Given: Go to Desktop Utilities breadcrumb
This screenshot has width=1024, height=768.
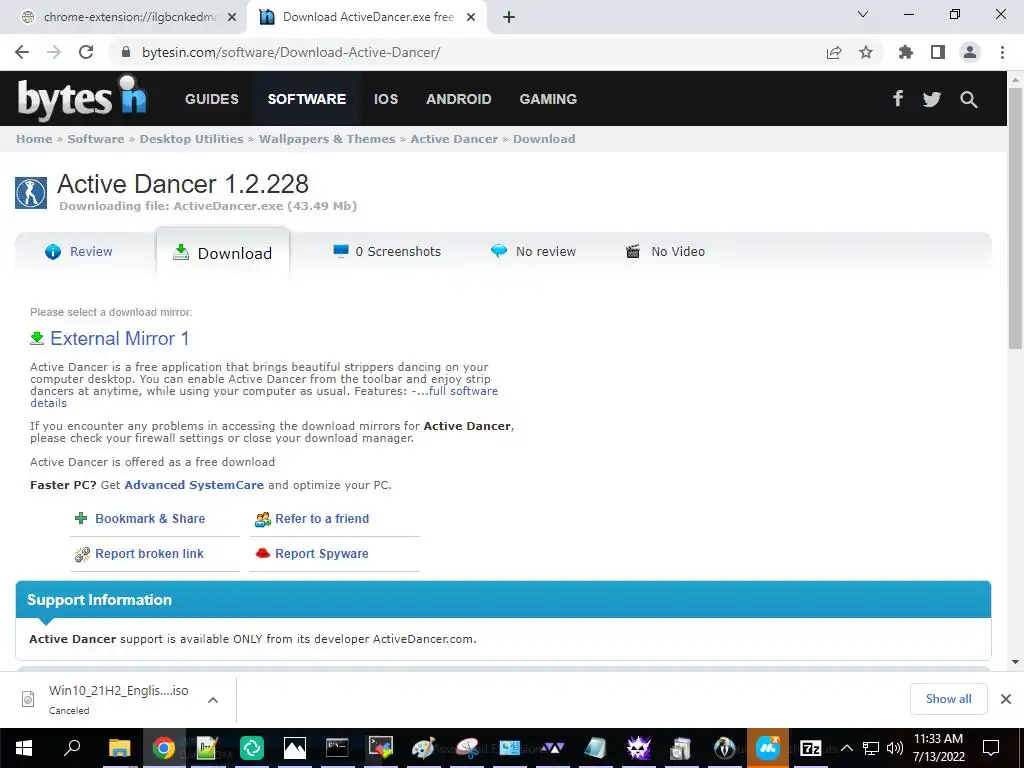Looking at the screenshot, I should [191, 139].
